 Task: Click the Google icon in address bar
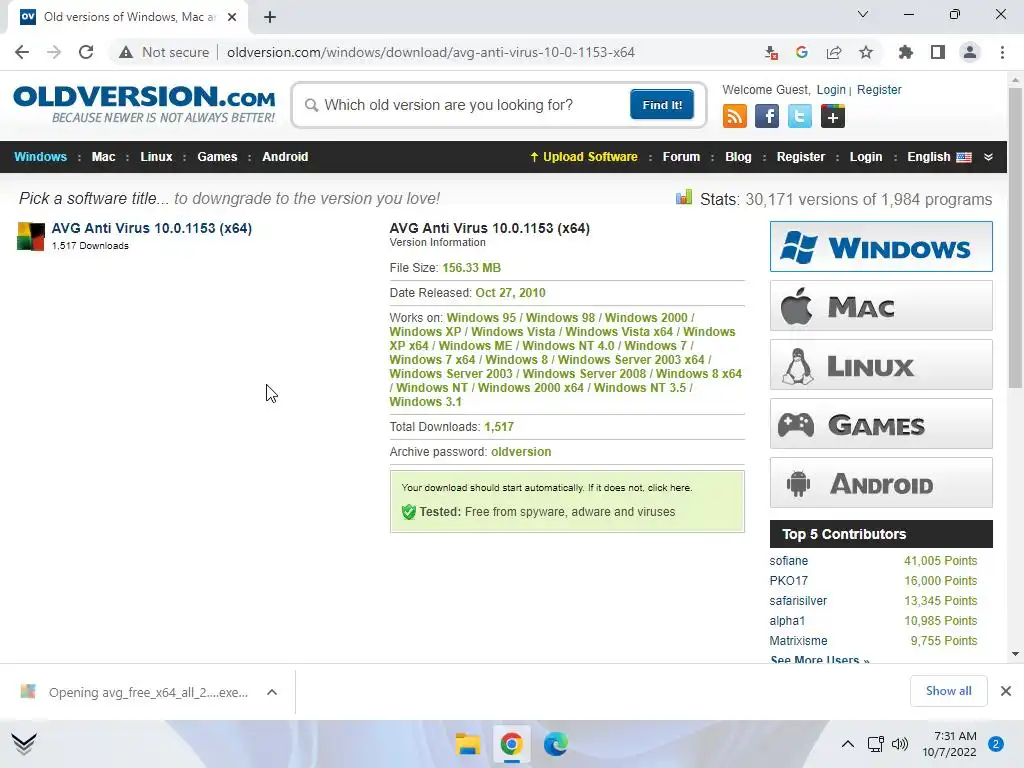coord(802,52)
